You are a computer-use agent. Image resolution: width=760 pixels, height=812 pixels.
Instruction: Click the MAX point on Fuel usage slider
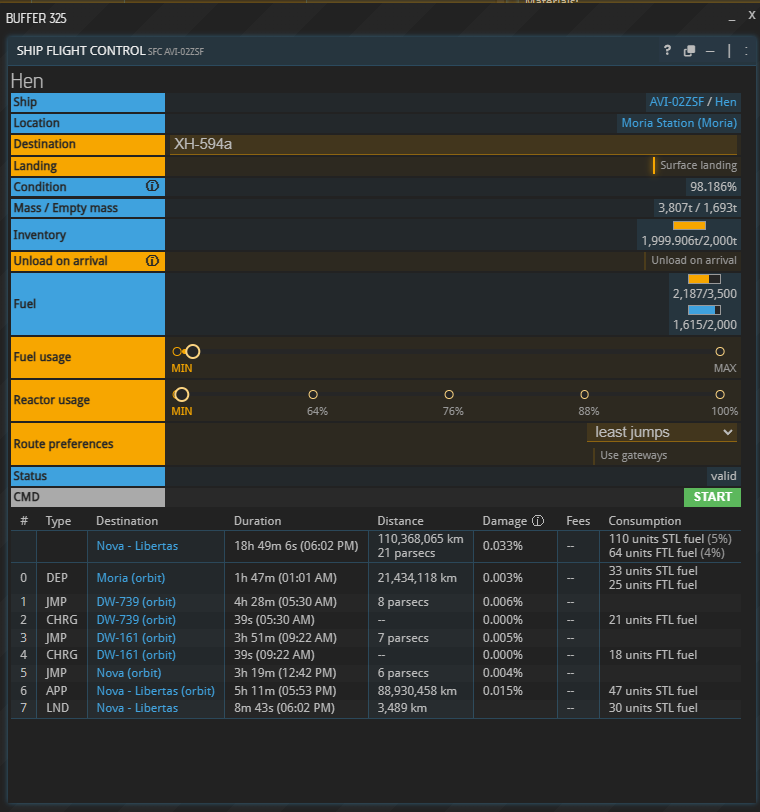coord(720,352)
